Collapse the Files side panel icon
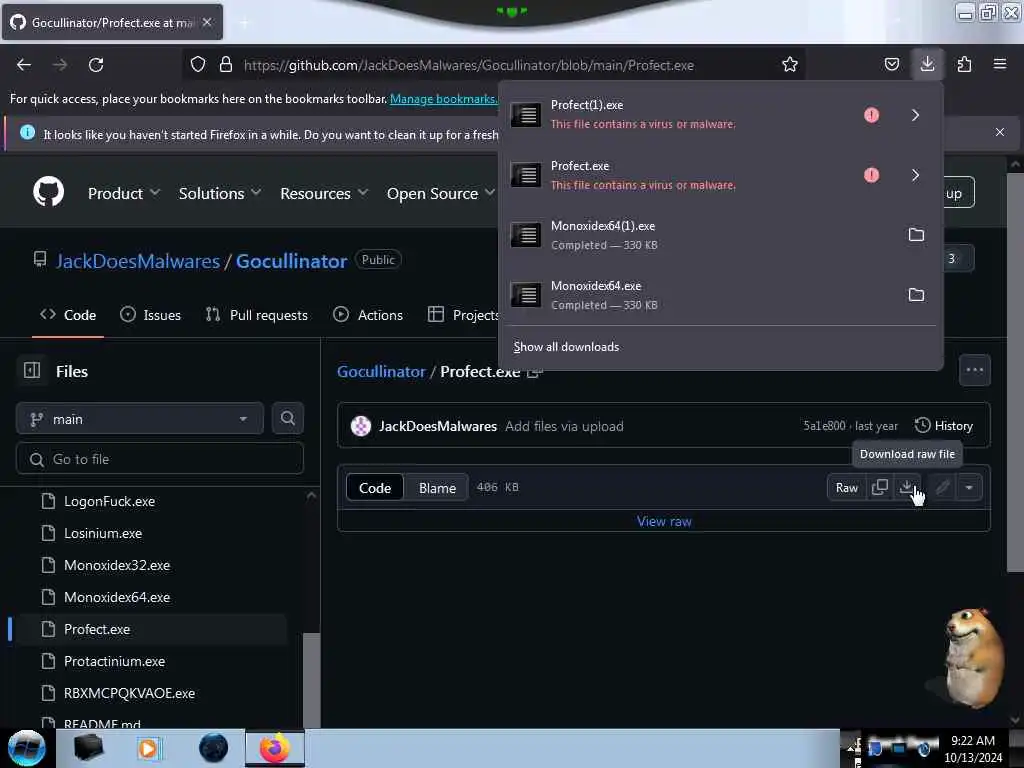The width and height of the screenshot is (1024, 768). 32,371
